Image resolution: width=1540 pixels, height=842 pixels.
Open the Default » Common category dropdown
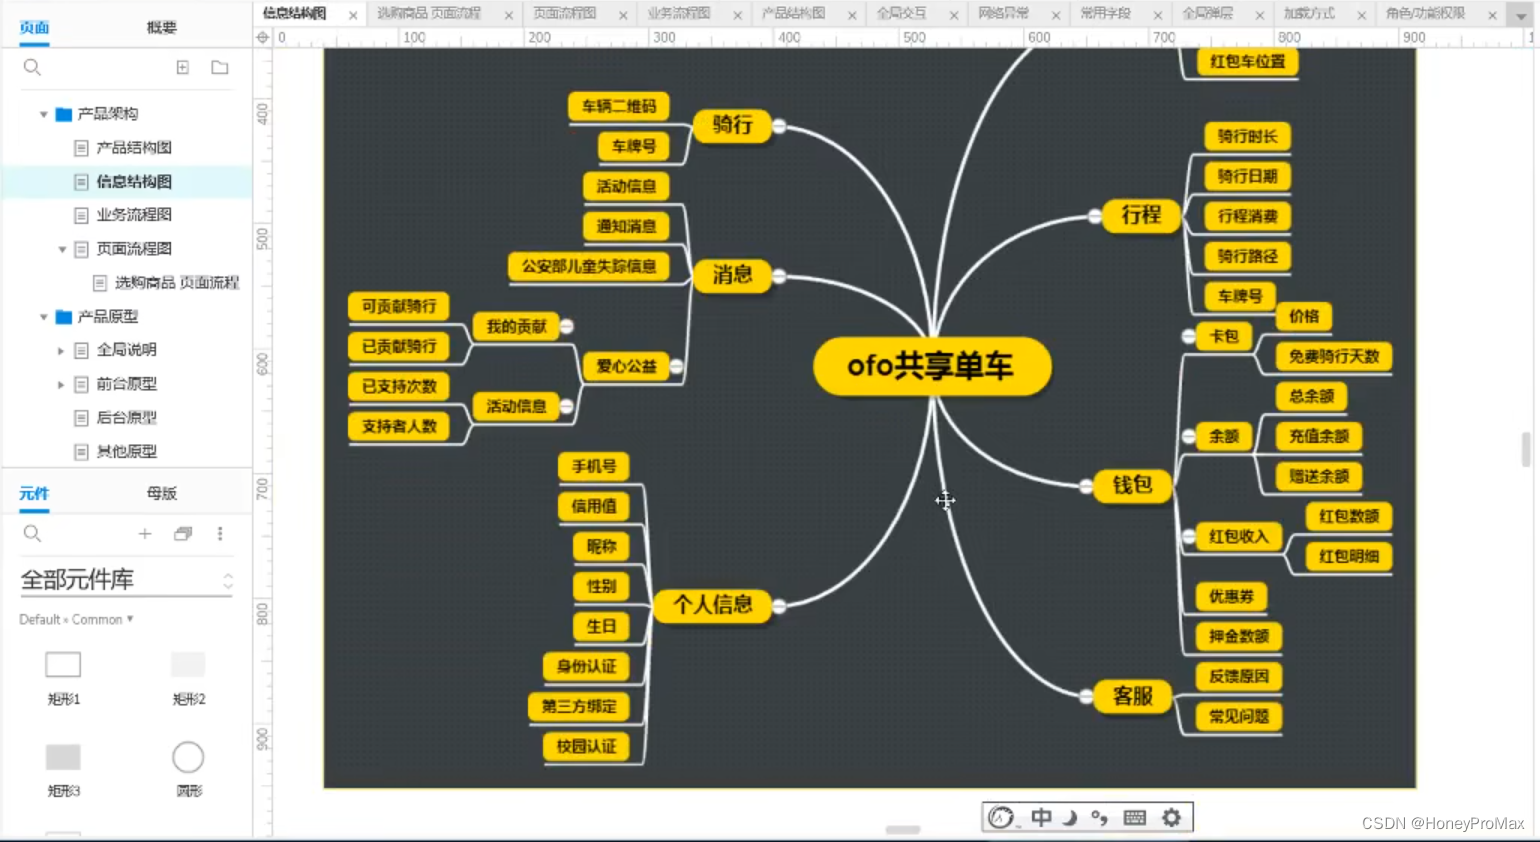[76, 620]
